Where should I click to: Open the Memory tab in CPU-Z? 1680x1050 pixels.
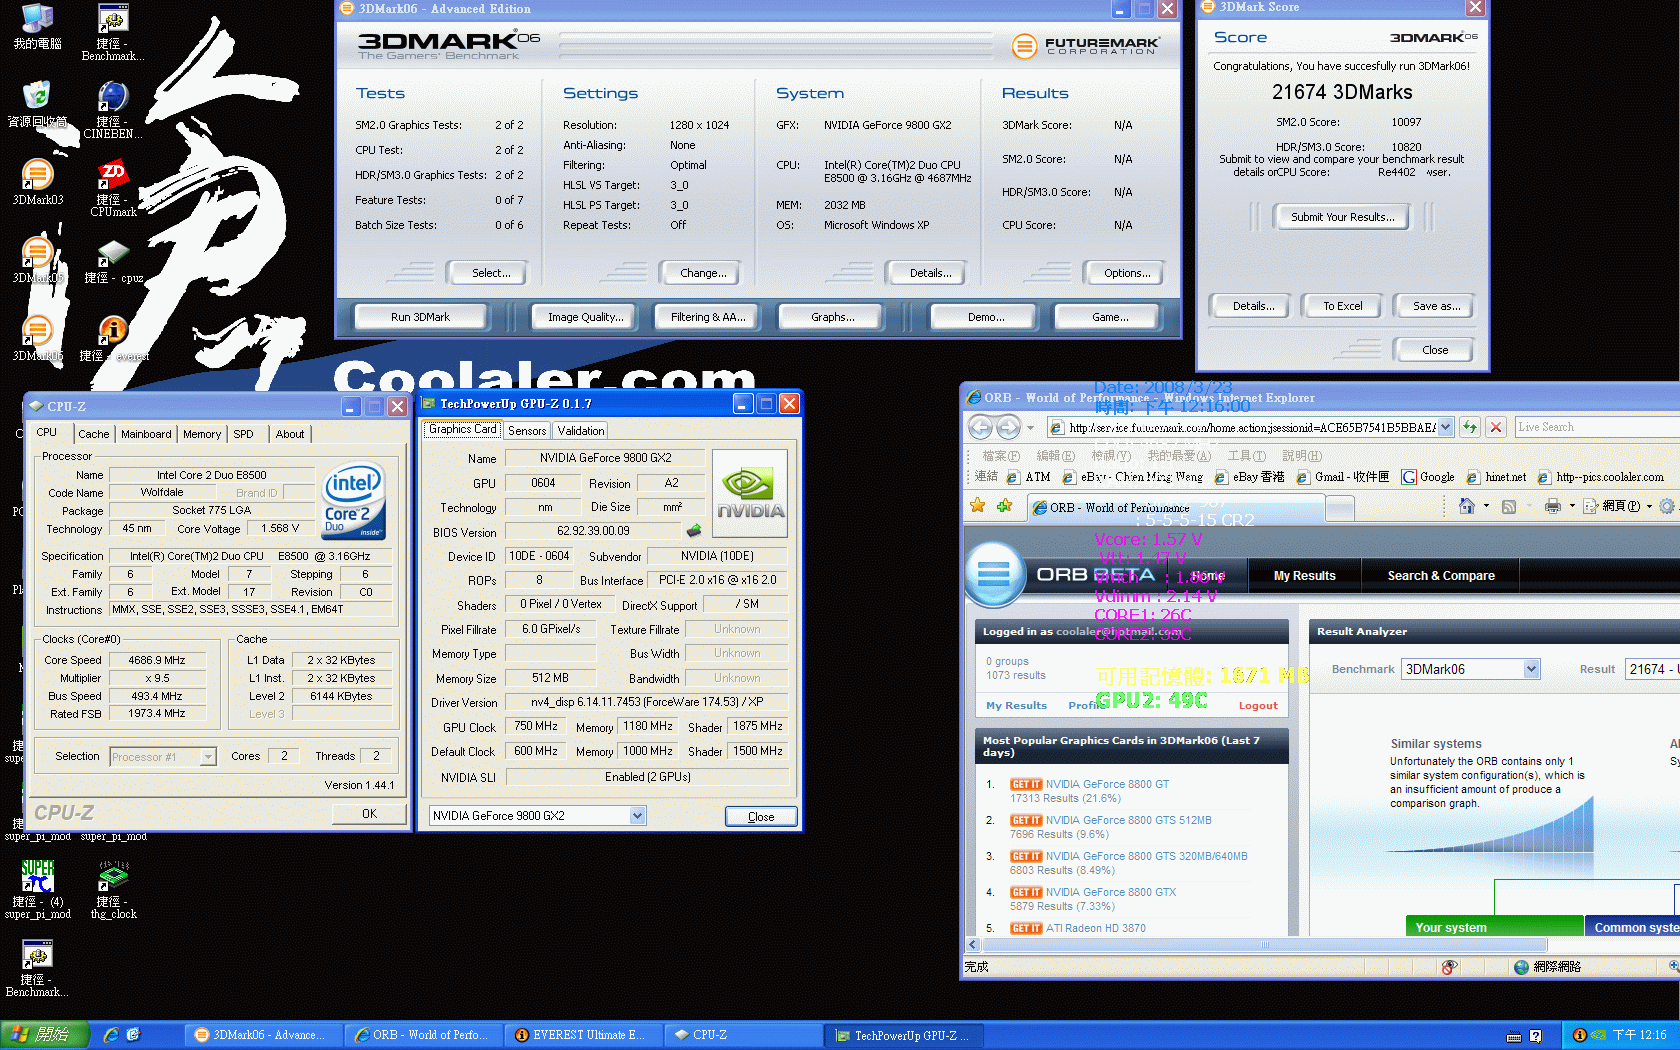point(201,434)
